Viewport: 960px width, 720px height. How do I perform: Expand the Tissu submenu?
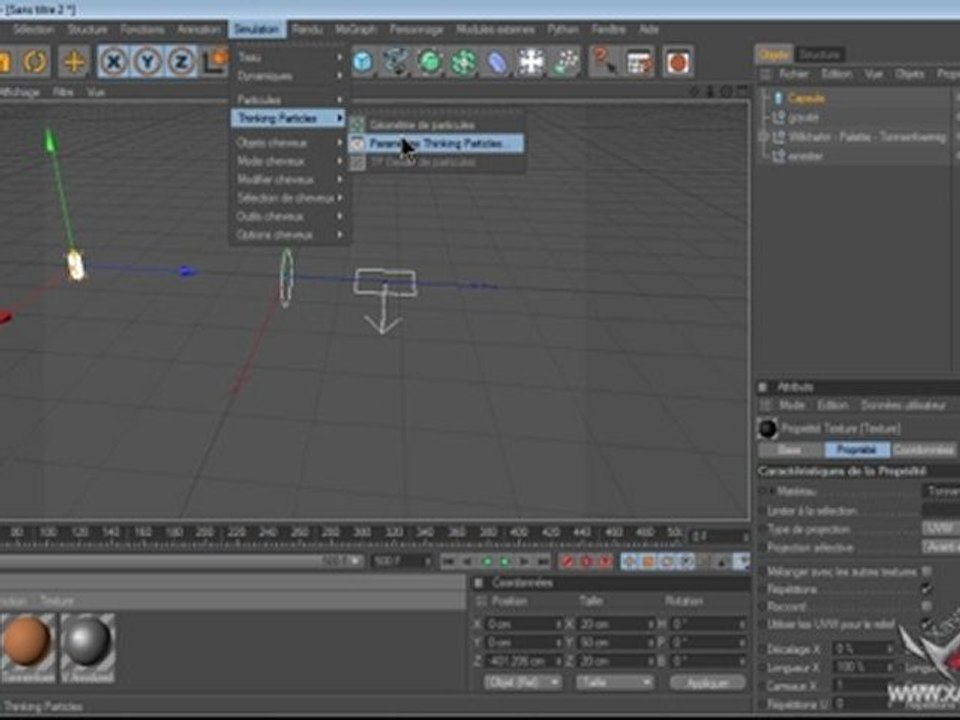pos(288,57)
